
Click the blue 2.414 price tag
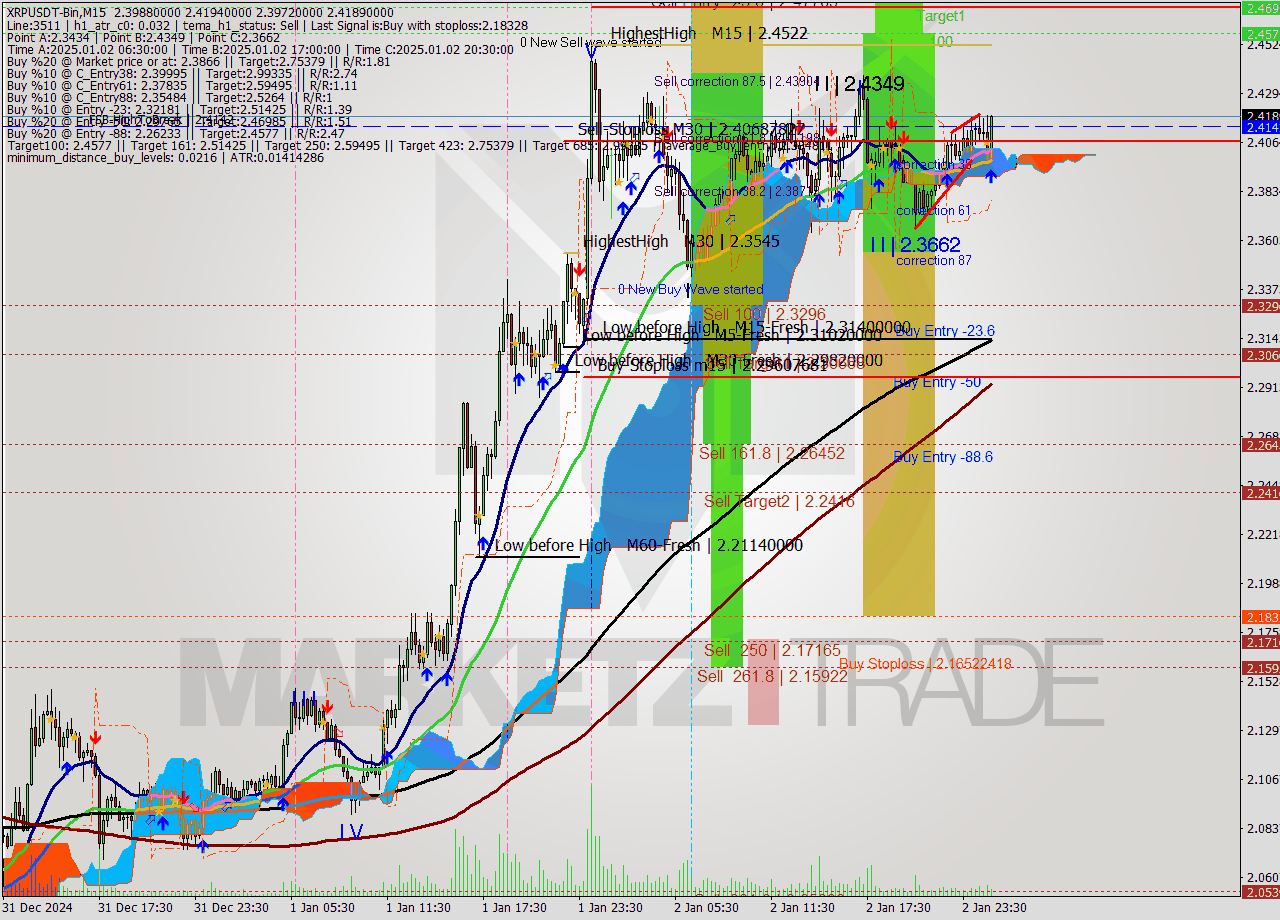(x=1260, y=127)
